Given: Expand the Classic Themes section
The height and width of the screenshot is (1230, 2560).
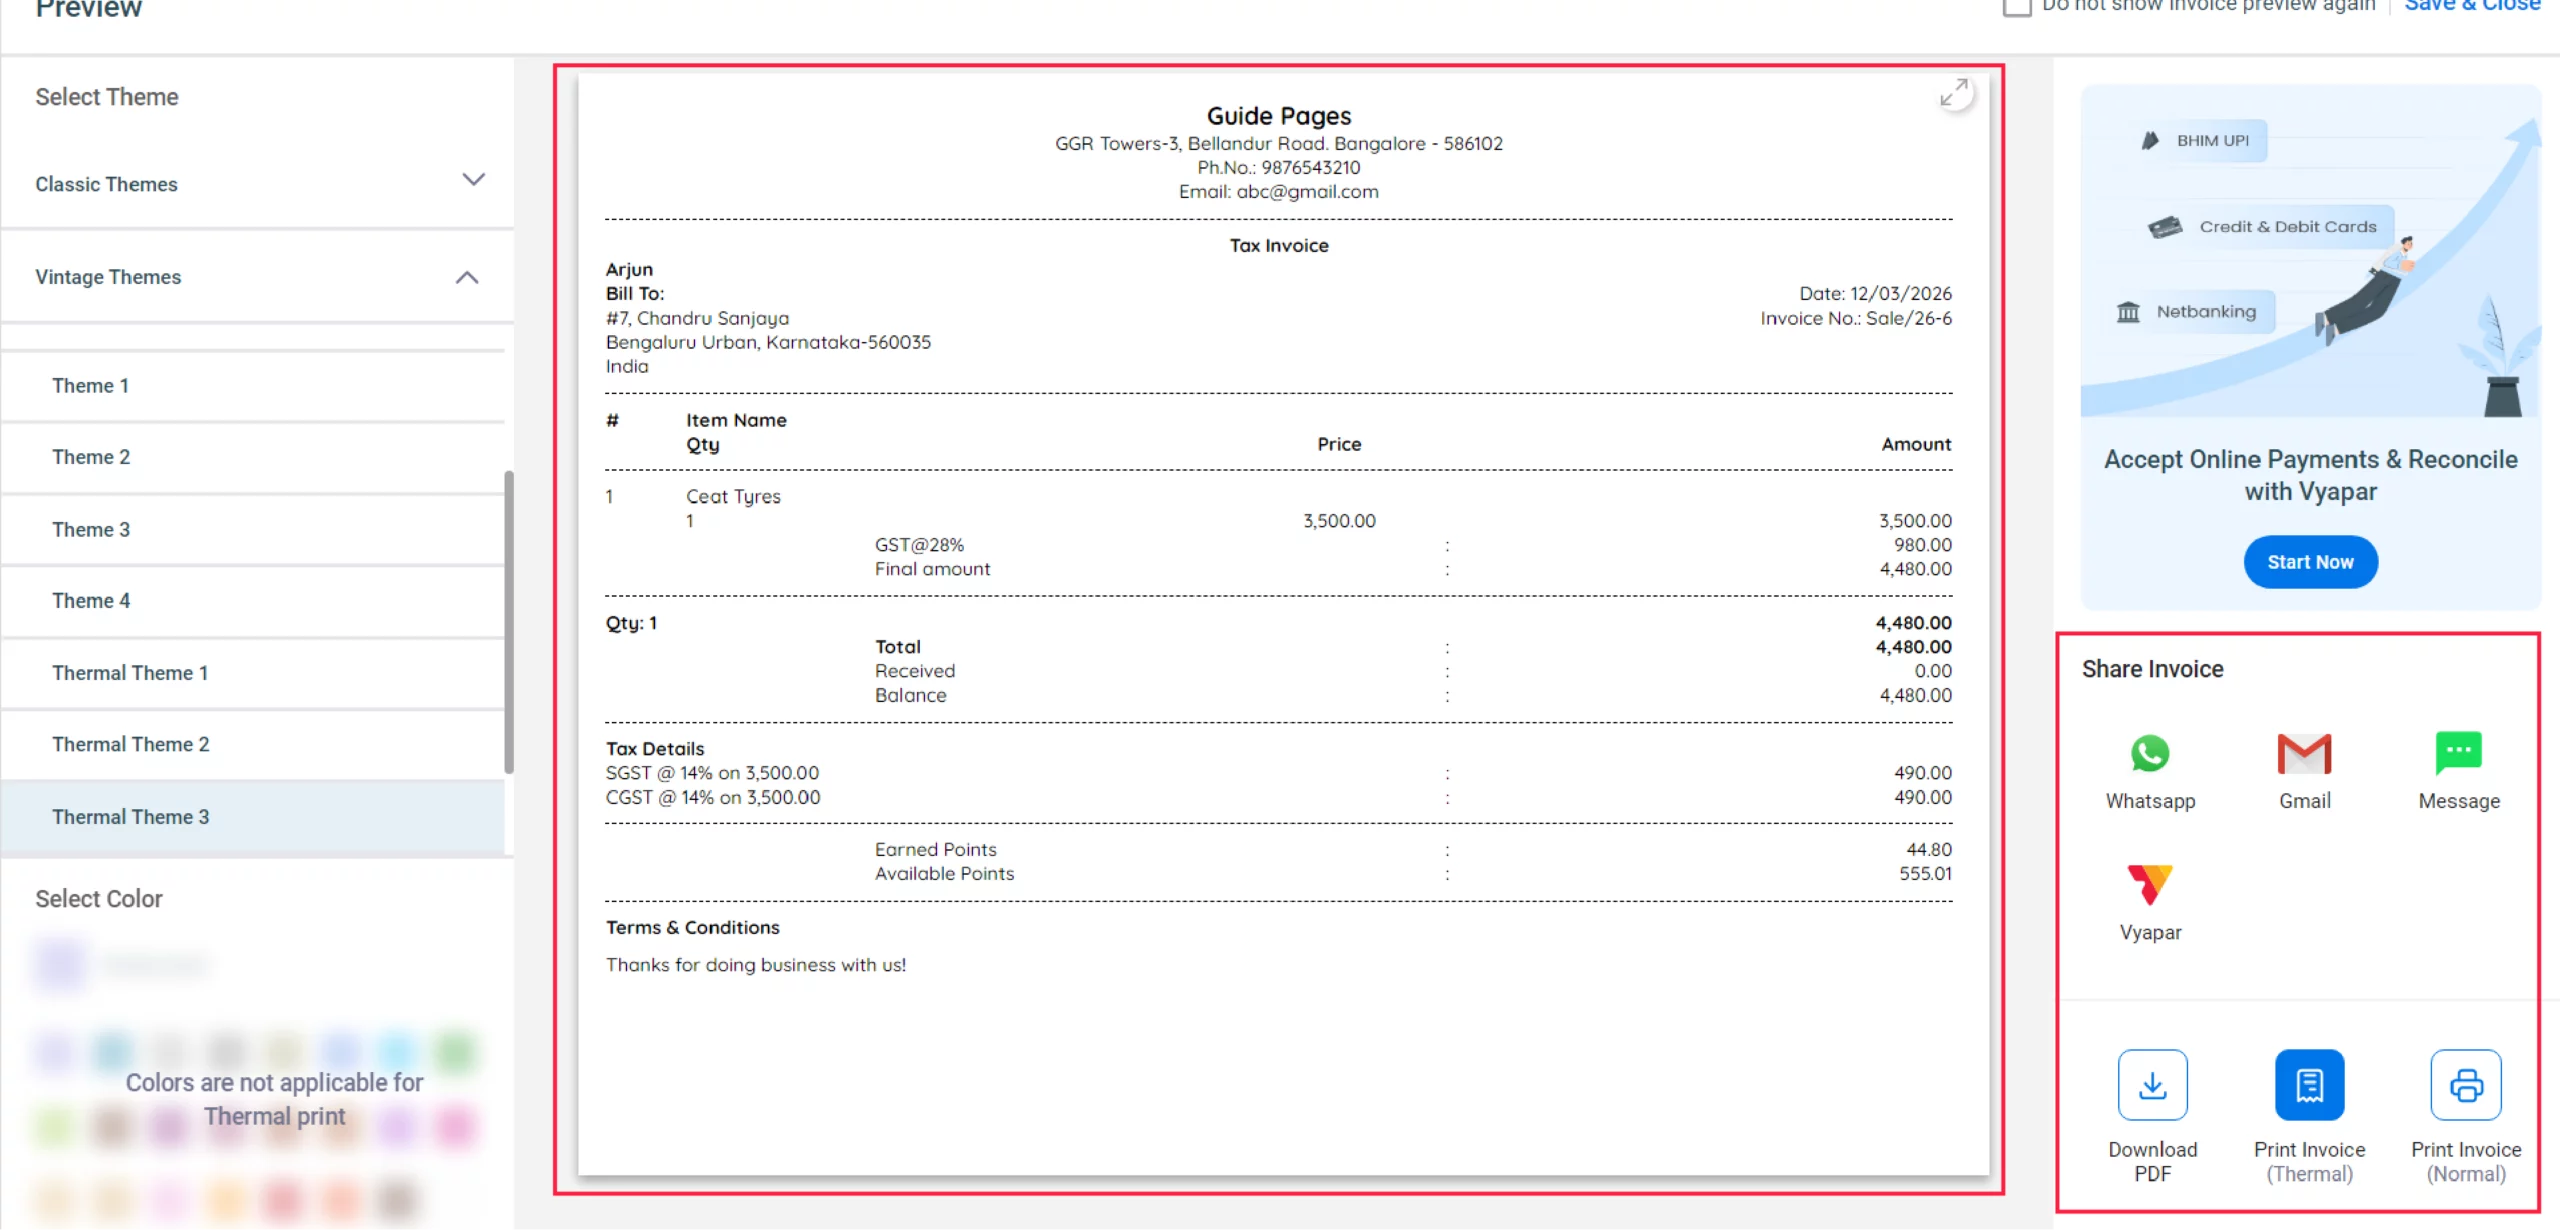Looking at the screenshot, I should 473,180.
